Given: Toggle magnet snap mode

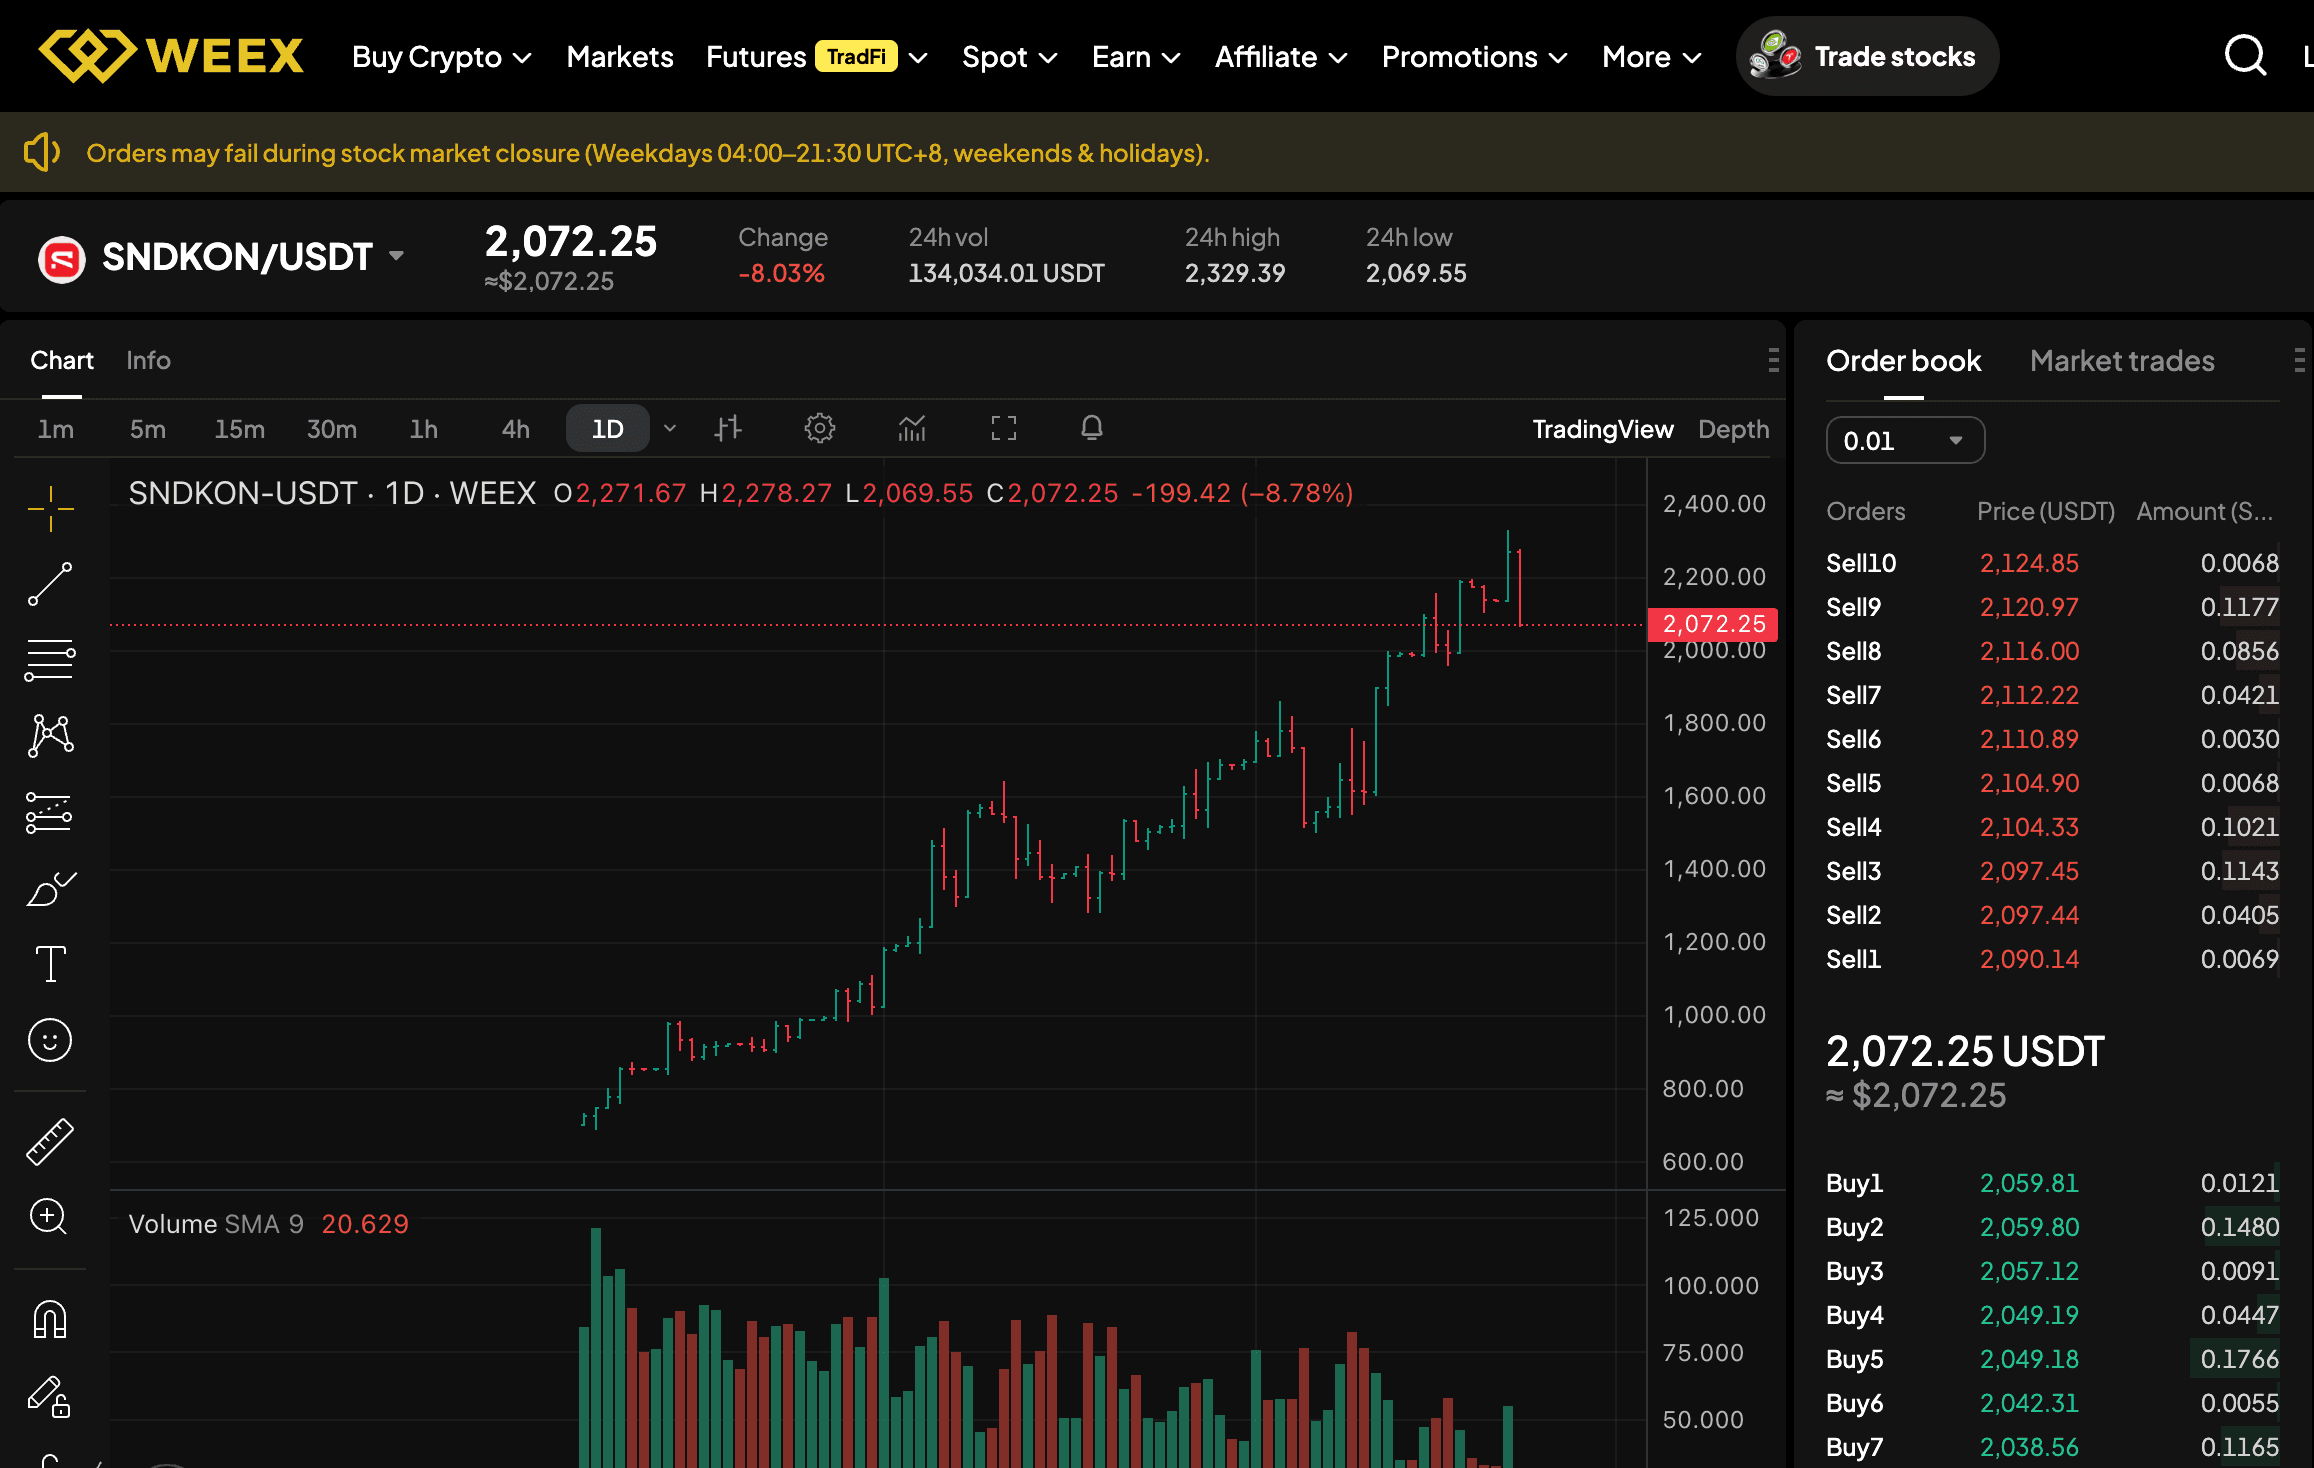Looking at the screenshot, I should pos(50,1319).
